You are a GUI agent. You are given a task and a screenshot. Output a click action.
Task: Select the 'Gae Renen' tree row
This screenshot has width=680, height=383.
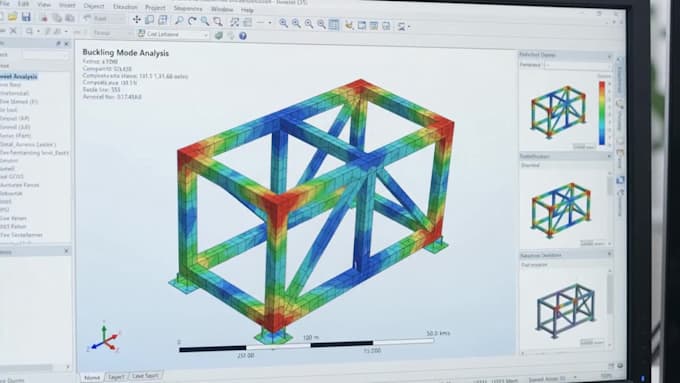pos(13,218)
